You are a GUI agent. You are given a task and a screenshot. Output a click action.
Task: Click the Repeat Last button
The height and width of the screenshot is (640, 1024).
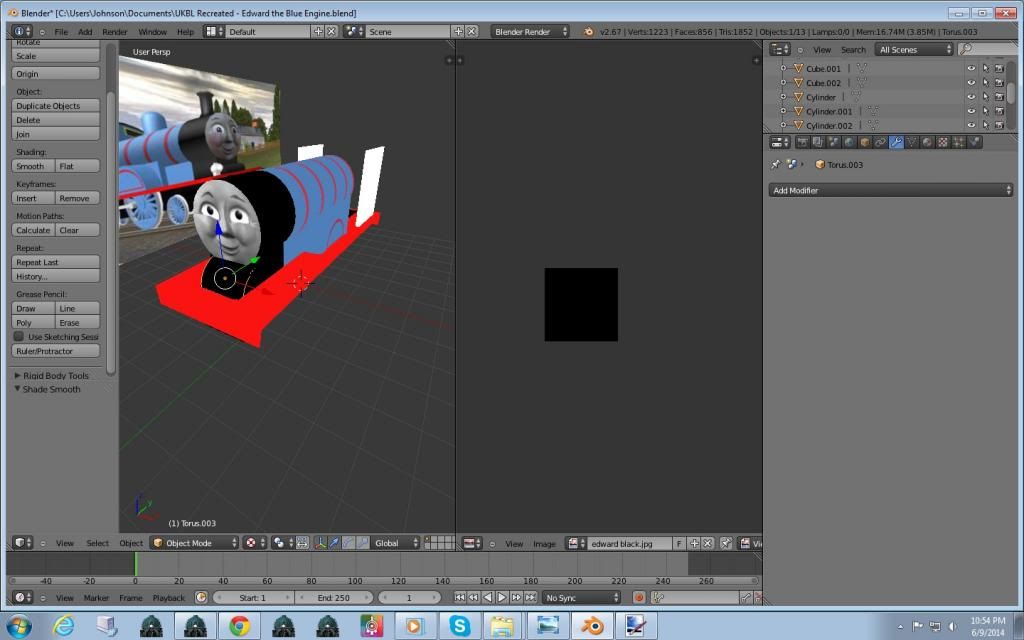coord(56,262)
